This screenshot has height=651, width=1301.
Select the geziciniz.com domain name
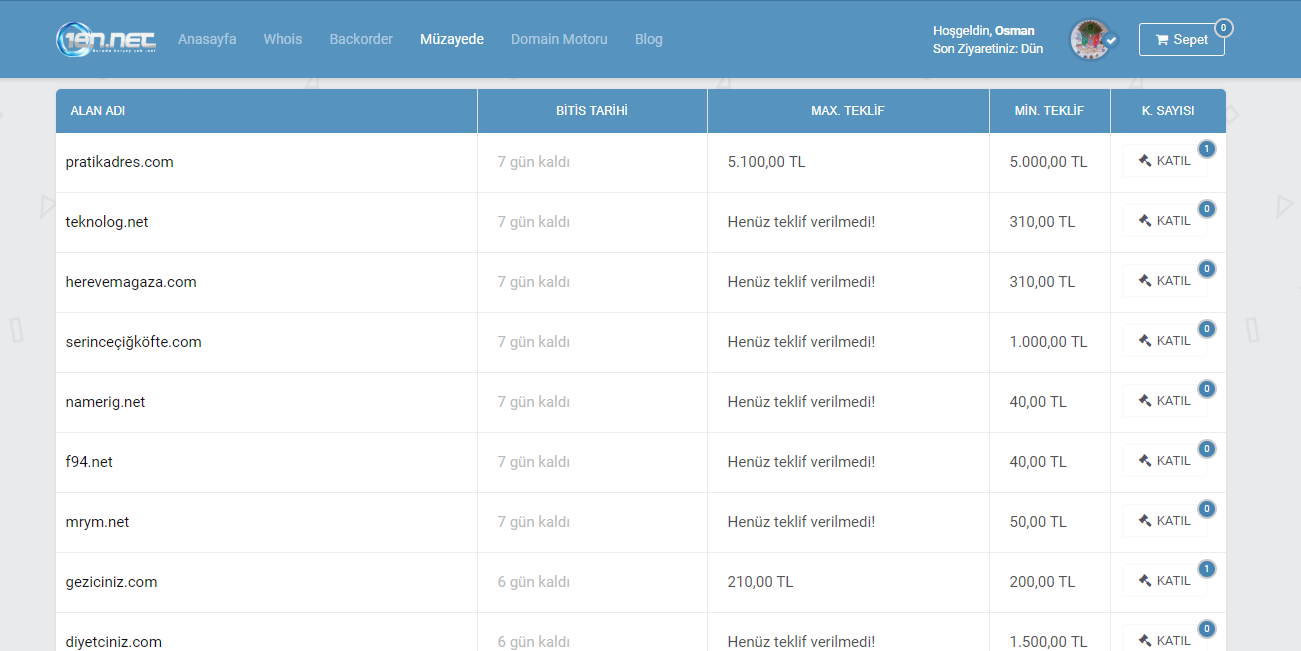pos(112,582)
